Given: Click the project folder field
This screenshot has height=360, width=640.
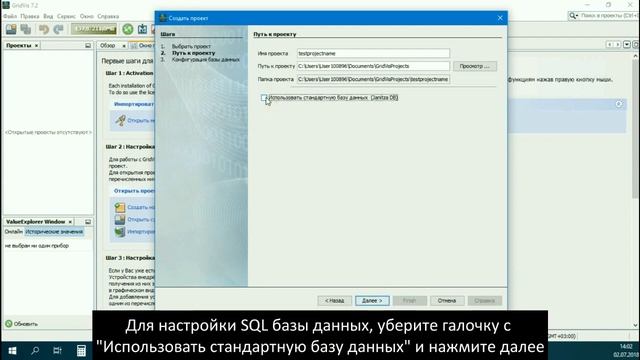Looking at the screenshot, I should 373,79.
